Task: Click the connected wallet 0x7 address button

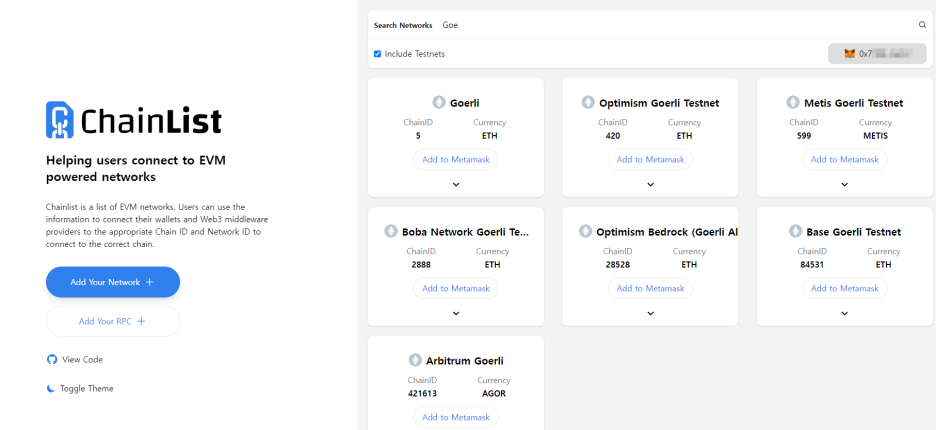Action: point(877,54)
